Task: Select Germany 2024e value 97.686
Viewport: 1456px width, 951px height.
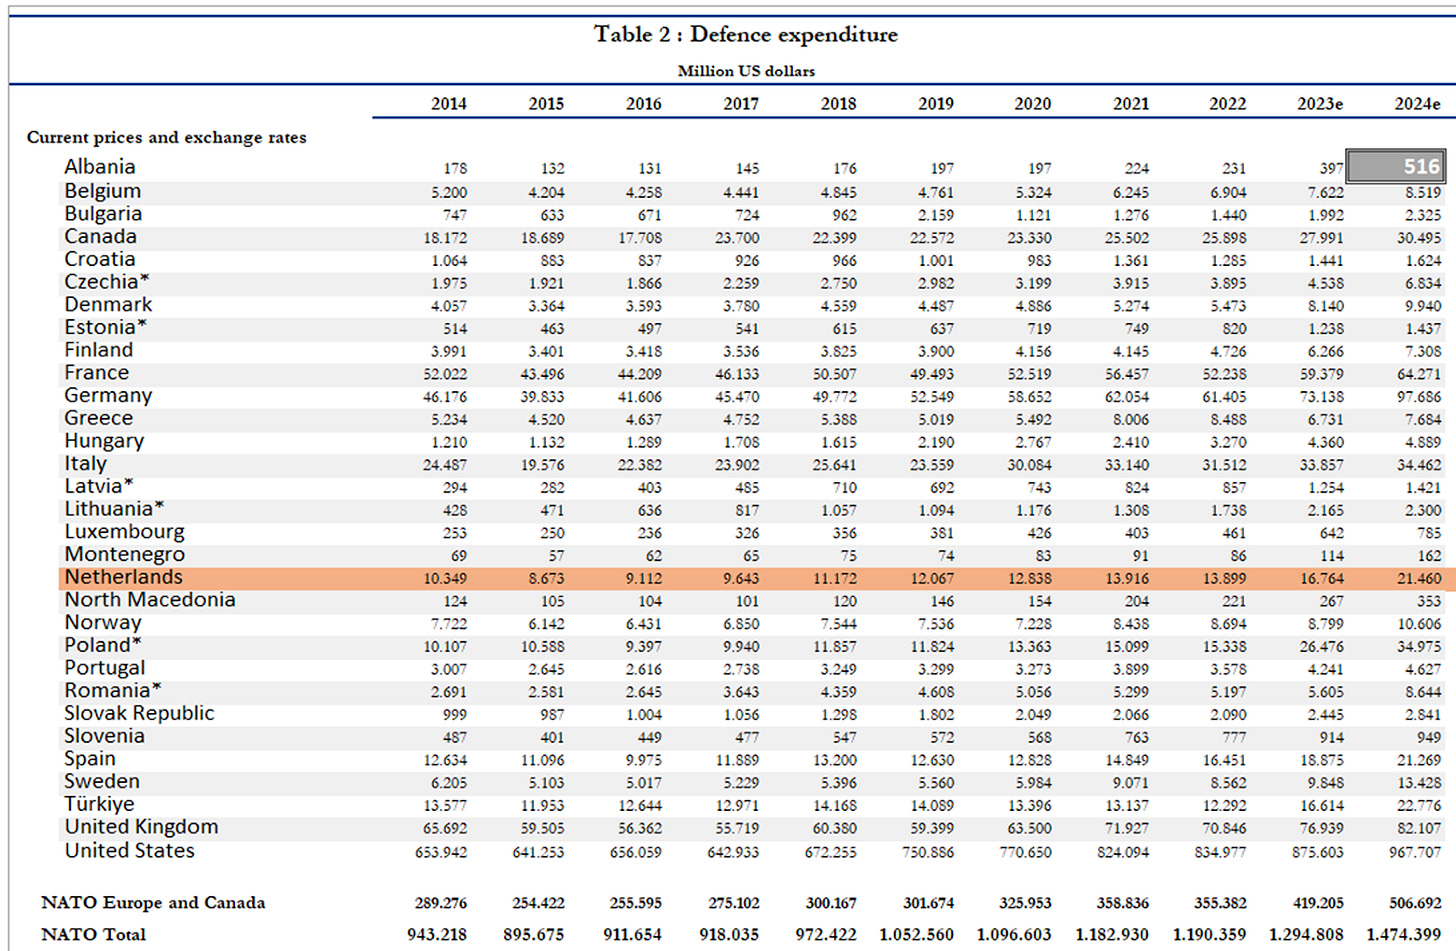Action: (1420, 397)
